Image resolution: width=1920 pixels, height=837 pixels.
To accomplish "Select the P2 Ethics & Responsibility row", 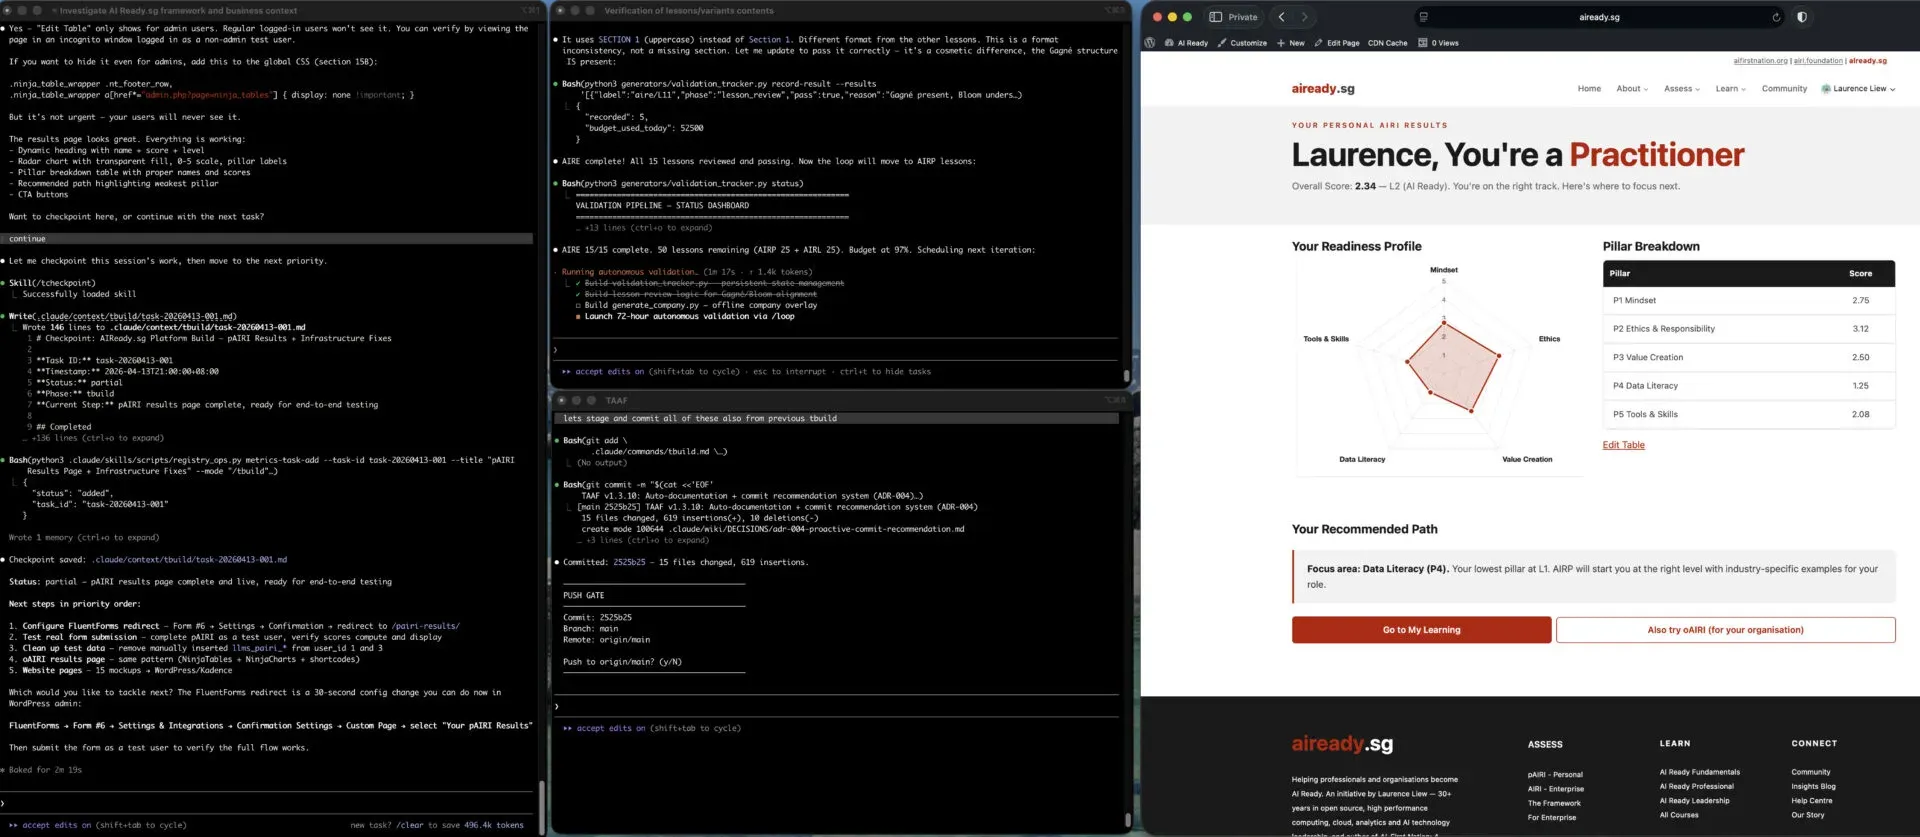I will click(1748, 329).
